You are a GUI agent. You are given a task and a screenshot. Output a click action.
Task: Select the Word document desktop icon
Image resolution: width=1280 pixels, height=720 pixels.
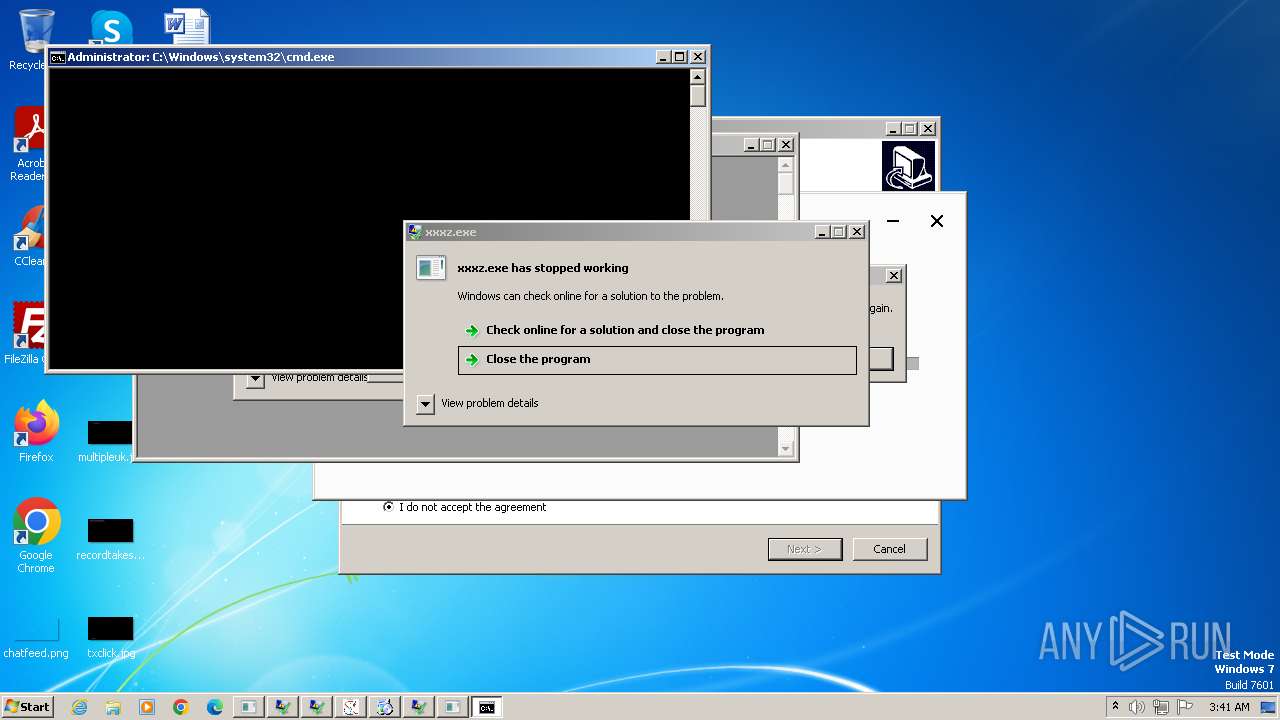pyautogui.click(x=186, y=27)
